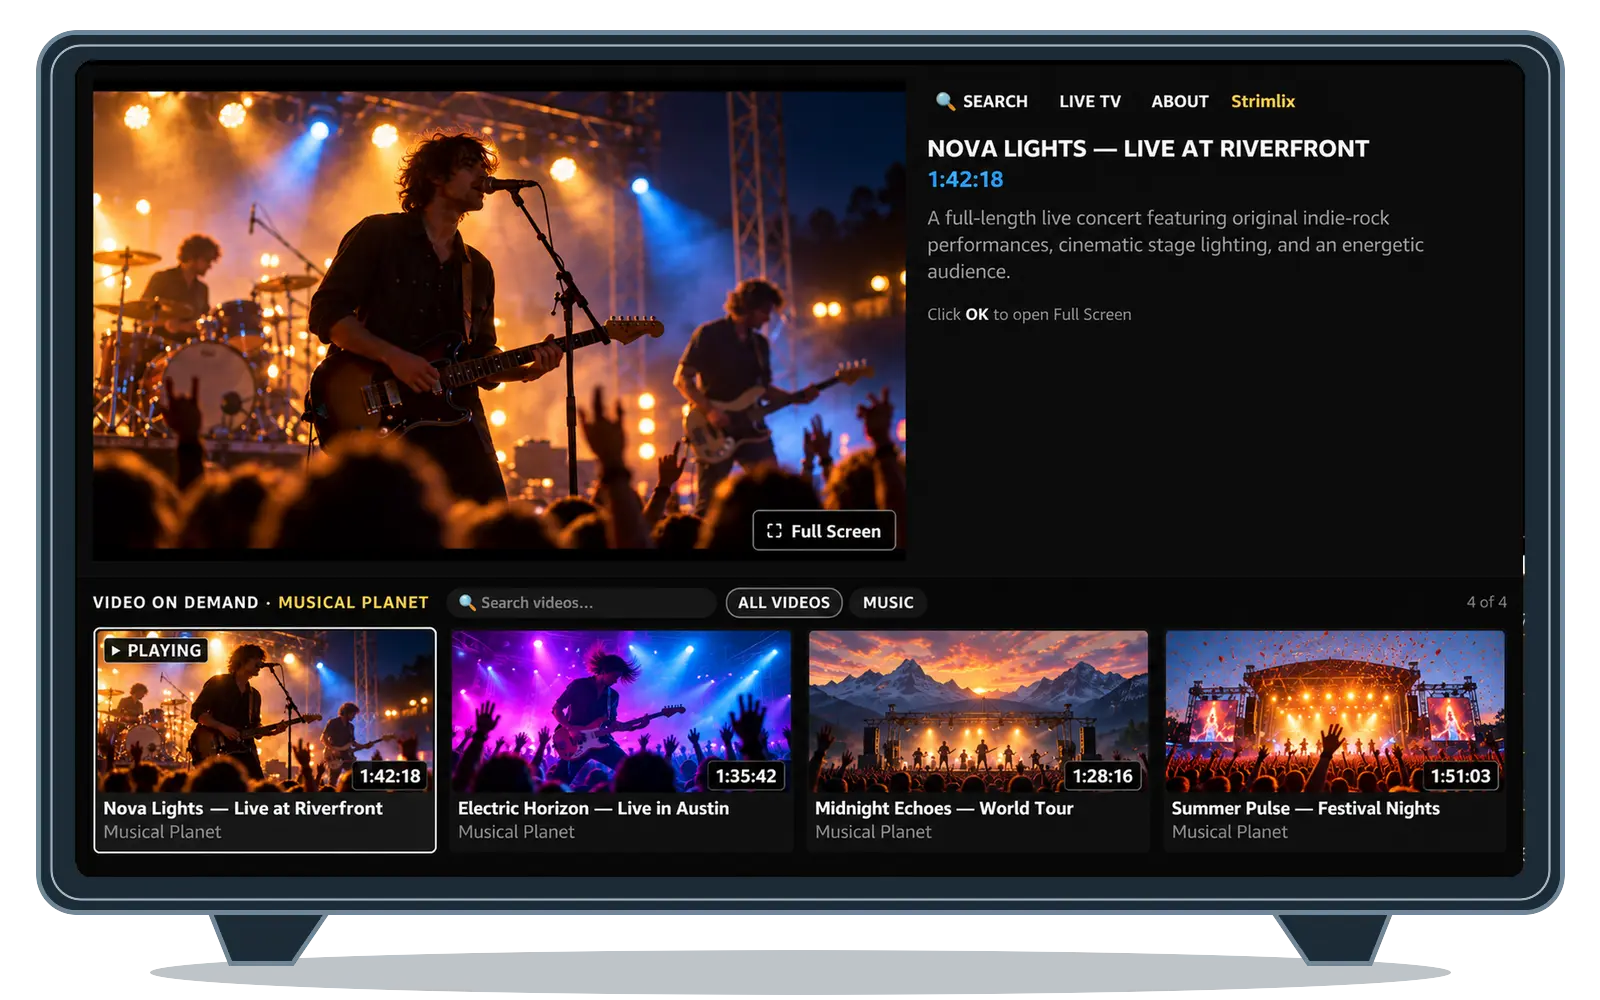Click the concert description paragraph
The width and height of the screenshot is (1600, 1000).
click(x=1175, y=245)
